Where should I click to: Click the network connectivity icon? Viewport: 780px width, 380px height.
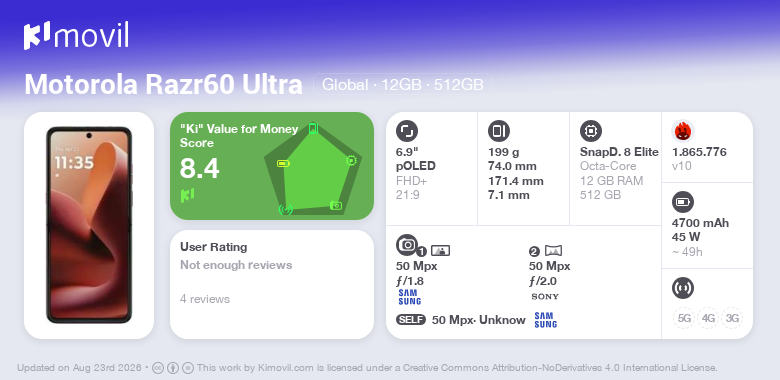point(683,288)
